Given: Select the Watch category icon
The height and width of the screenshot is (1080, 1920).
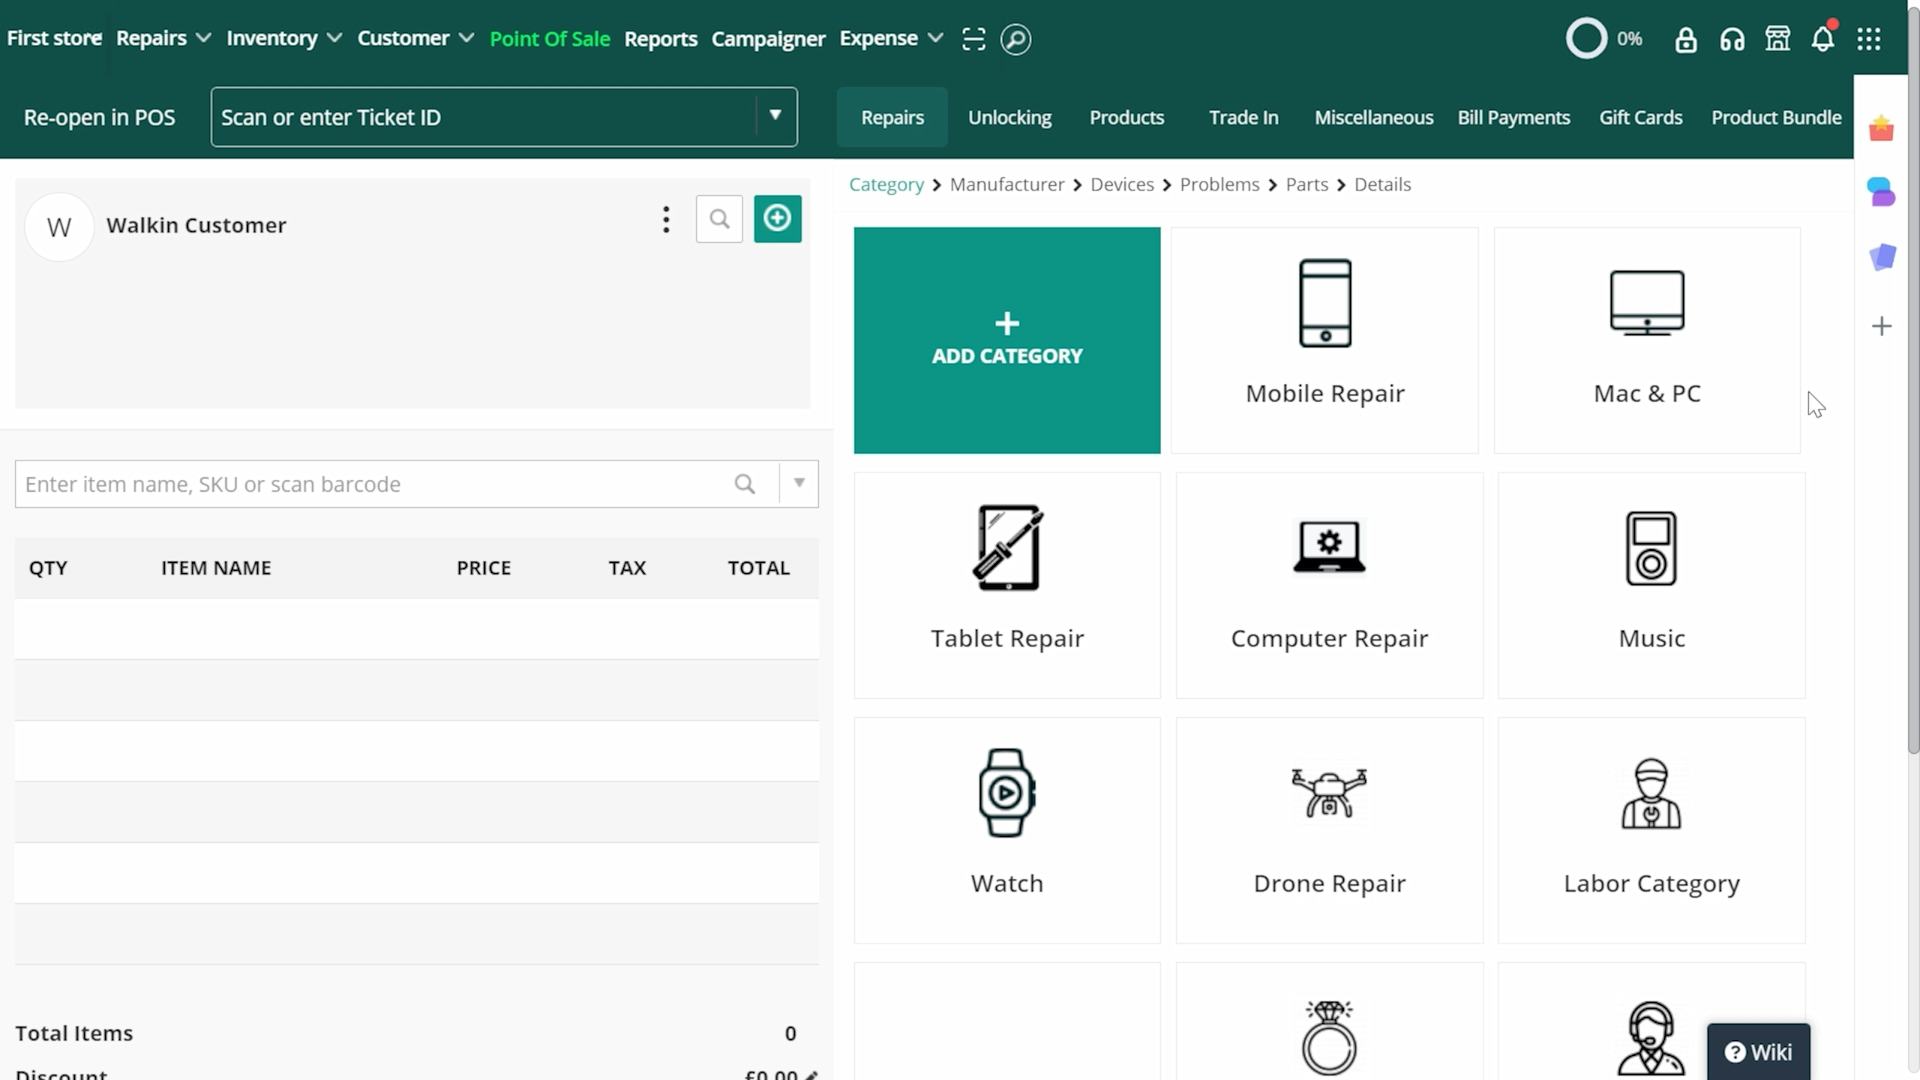Looking at the screenshot, I should point(1006,791).
